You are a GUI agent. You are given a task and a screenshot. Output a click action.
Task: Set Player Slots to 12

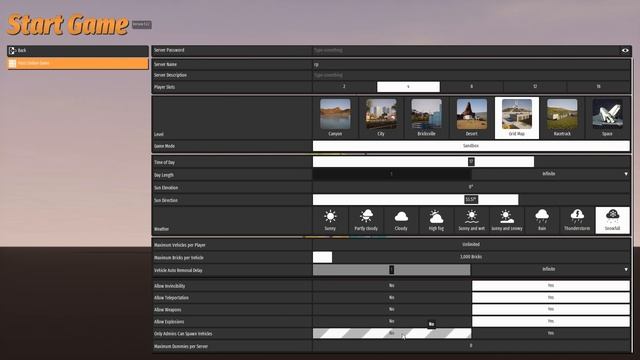coord(535,87)
